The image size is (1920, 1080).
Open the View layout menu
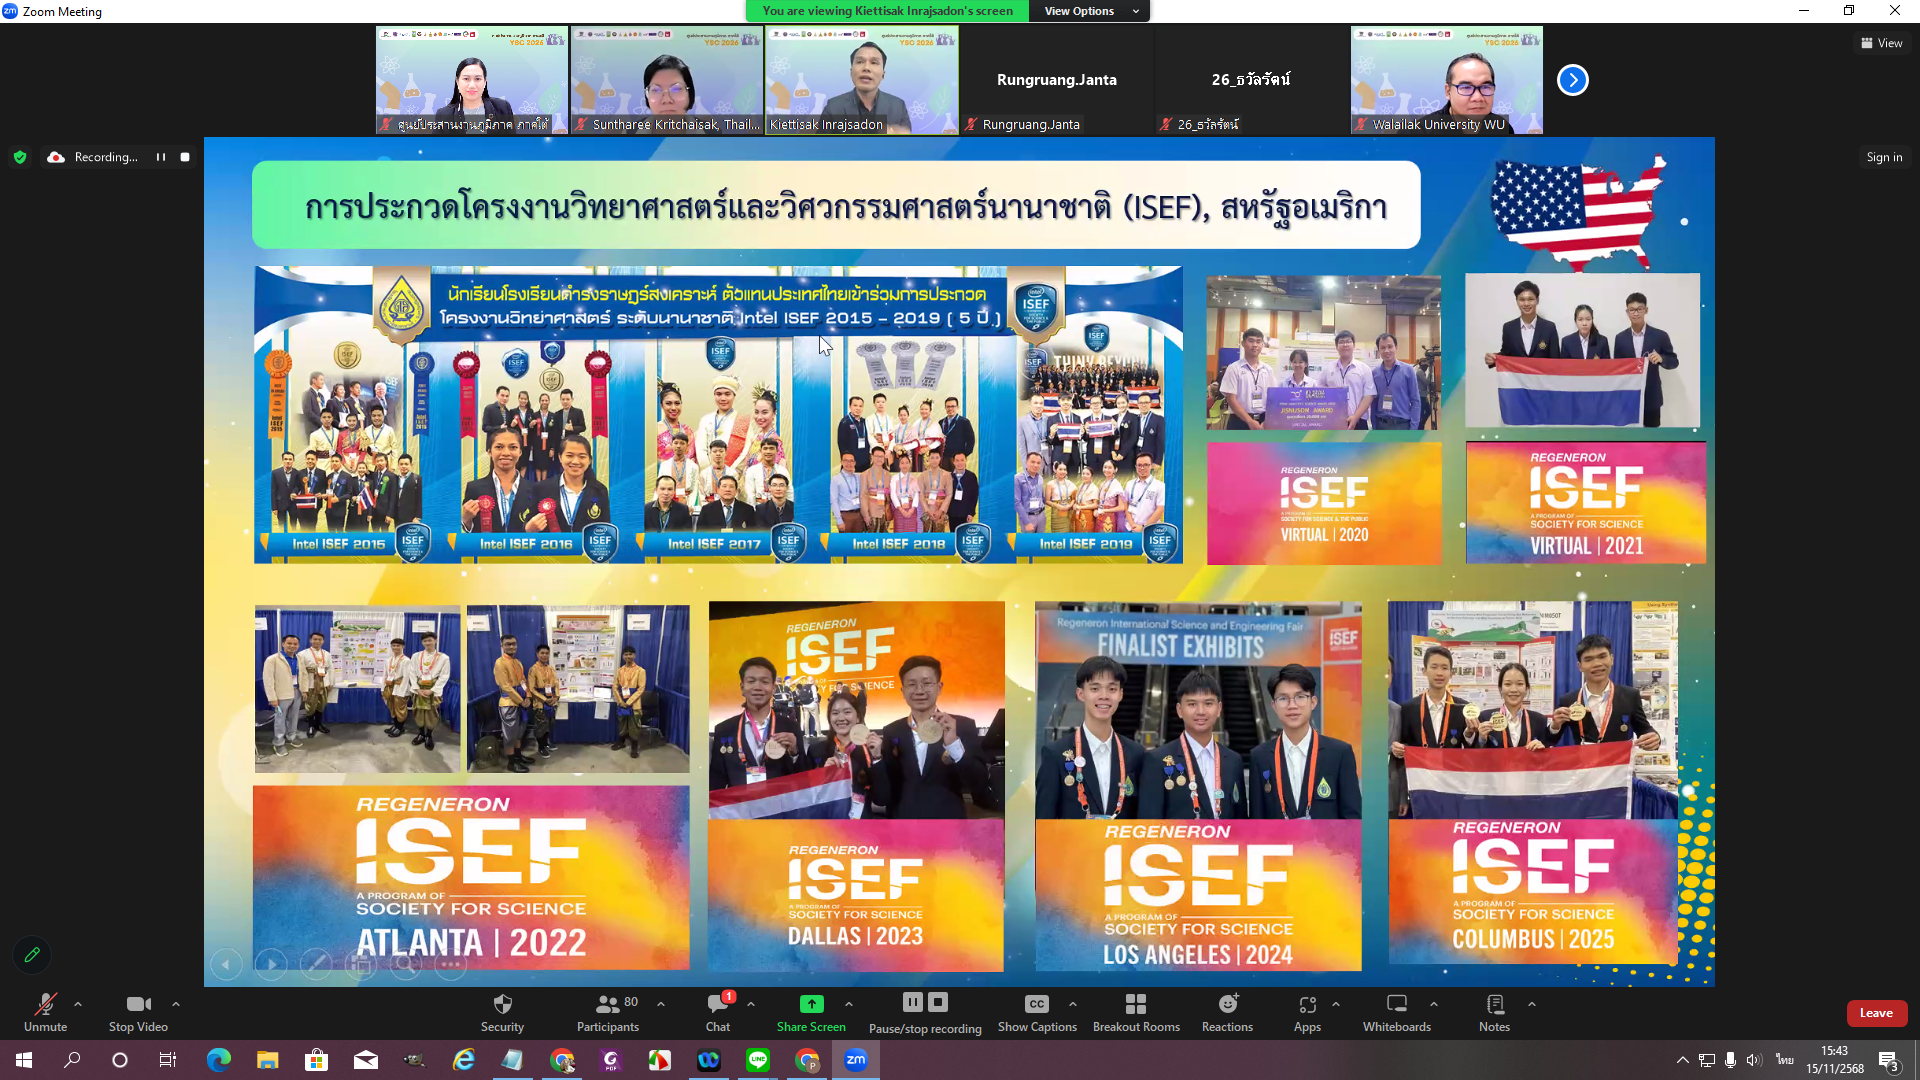(x=1881, y=43)
